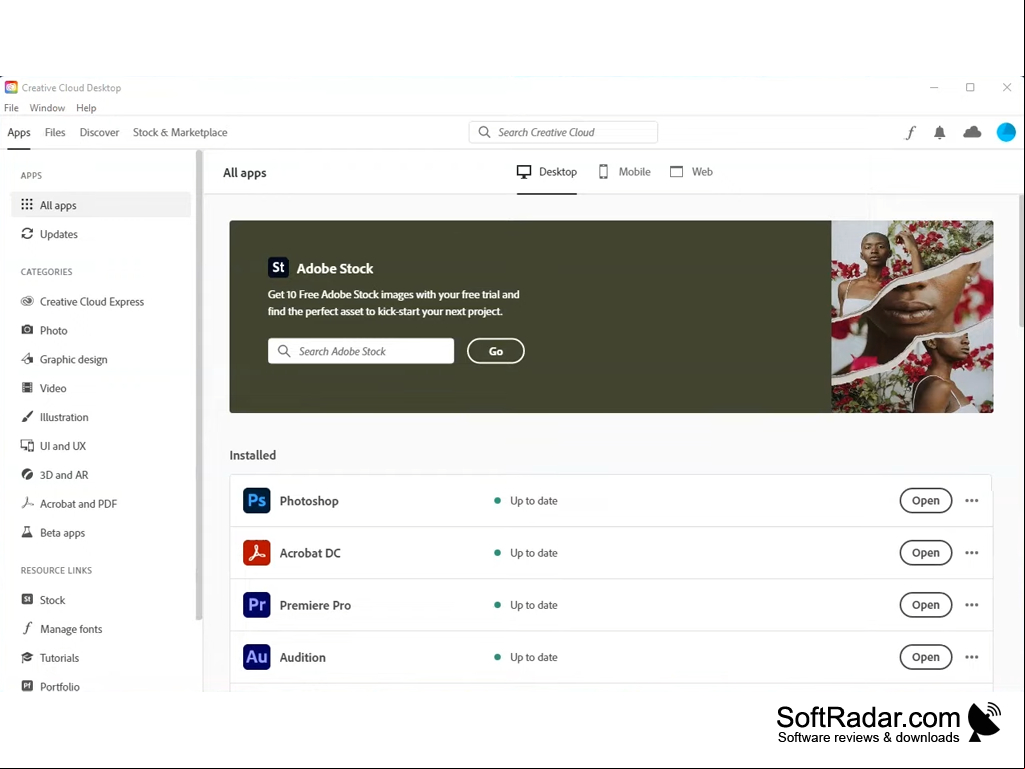Viewport: 1025px width, 769px height.
Task: Select the Apps tab
Action: [x=19, y=132]
